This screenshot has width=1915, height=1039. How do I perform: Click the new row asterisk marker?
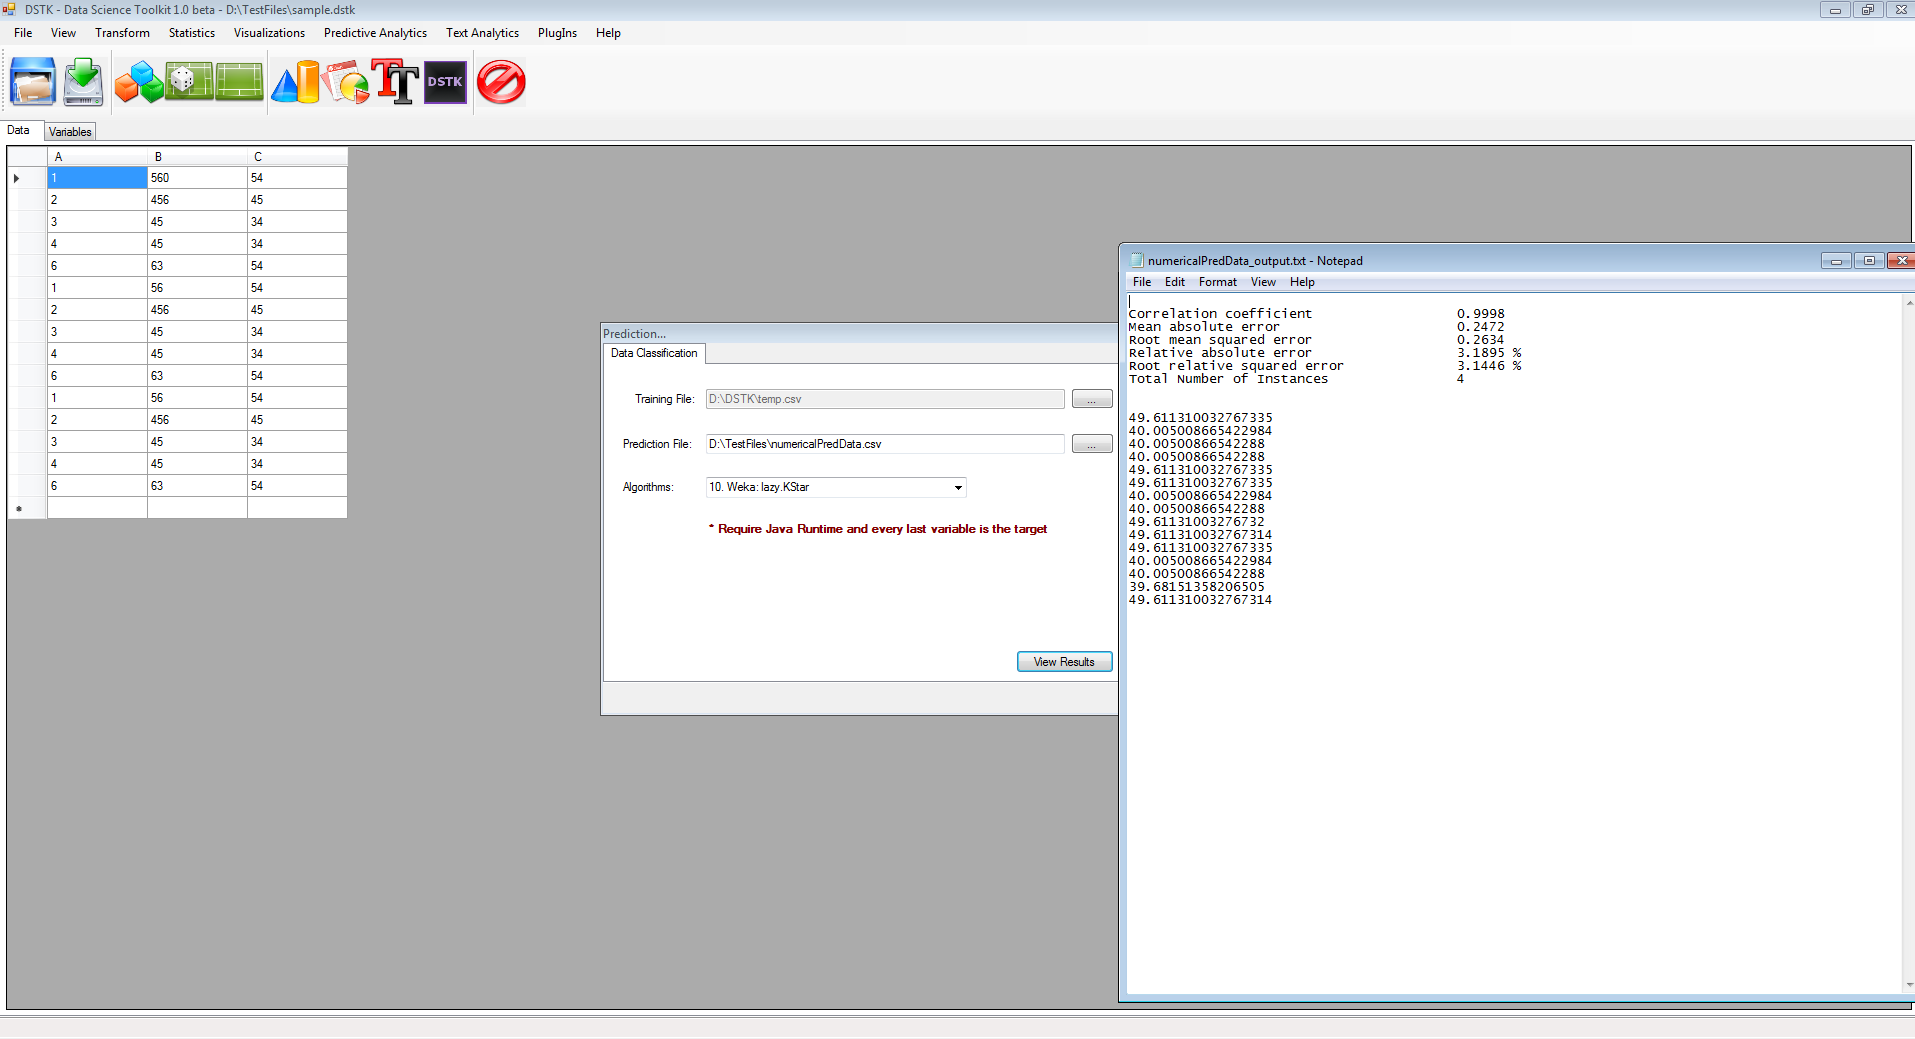point(18,509)
